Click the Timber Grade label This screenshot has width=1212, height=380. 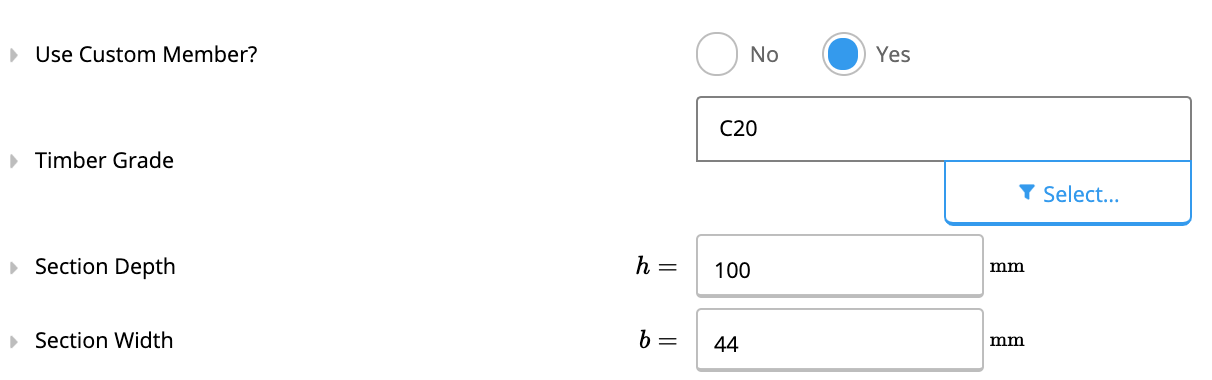[x=104, y=161]
